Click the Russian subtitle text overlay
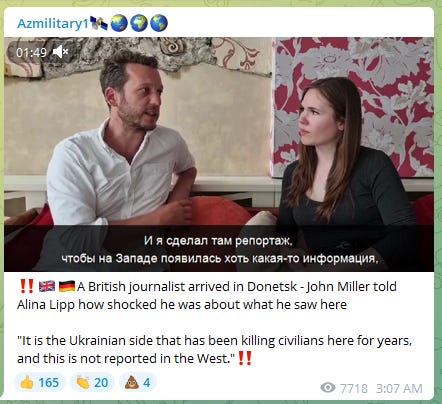This screenshot has width=442, height=404. pos(219,249)
